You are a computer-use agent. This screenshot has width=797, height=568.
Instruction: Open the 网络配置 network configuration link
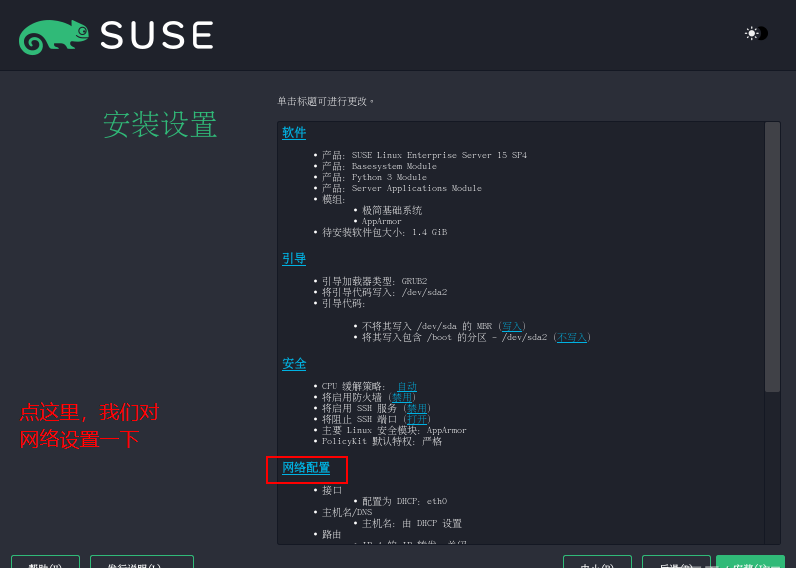coord(306,468)
